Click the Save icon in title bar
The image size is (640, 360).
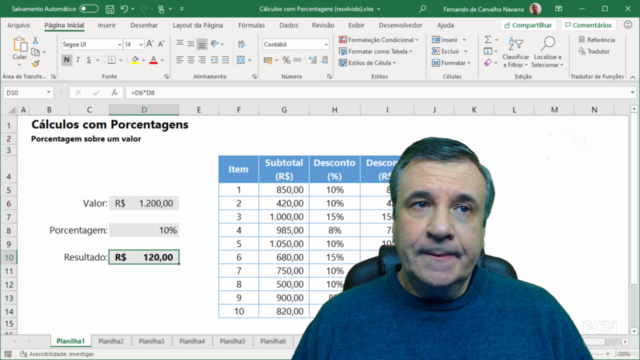pos(110,9)
